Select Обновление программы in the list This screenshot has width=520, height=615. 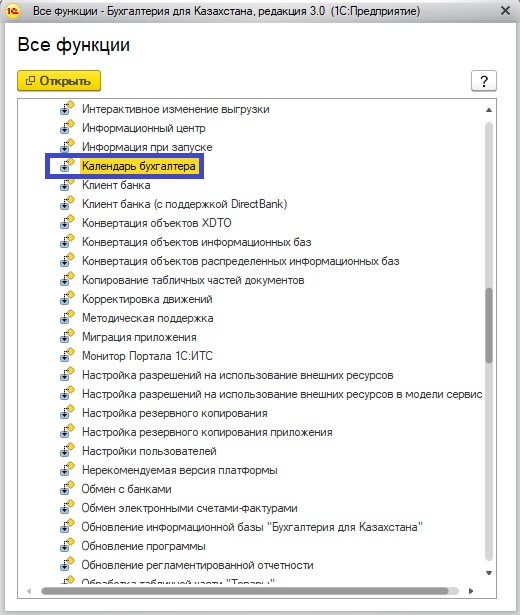point(144,546)
